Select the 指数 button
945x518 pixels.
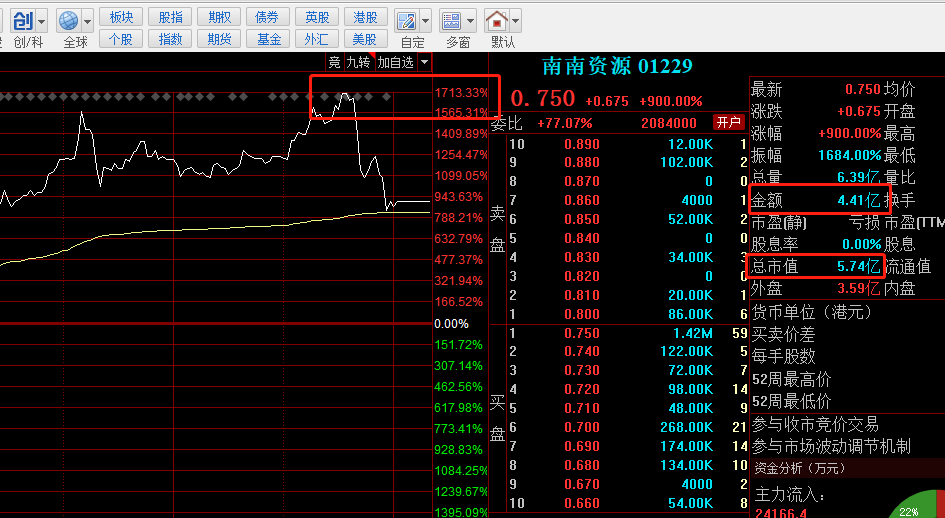[x=171, y=39]
